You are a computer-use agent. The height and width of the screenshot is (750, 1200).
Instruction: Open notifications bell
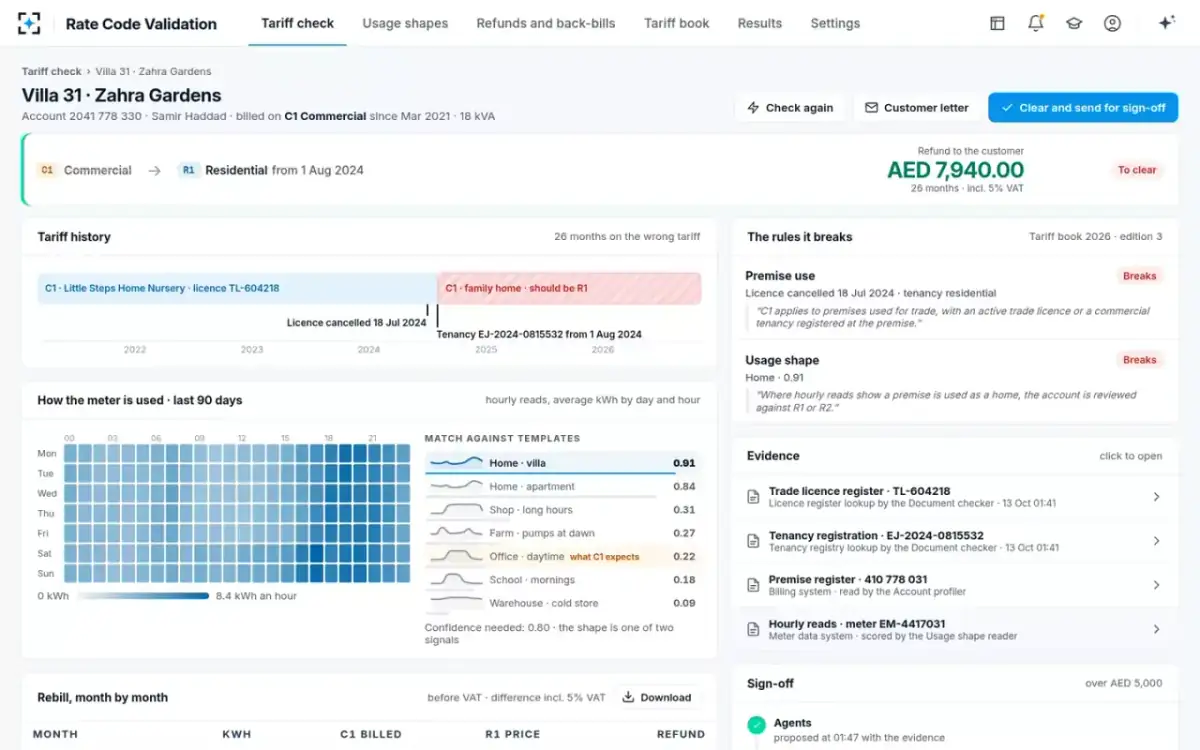click(1036, 23)
